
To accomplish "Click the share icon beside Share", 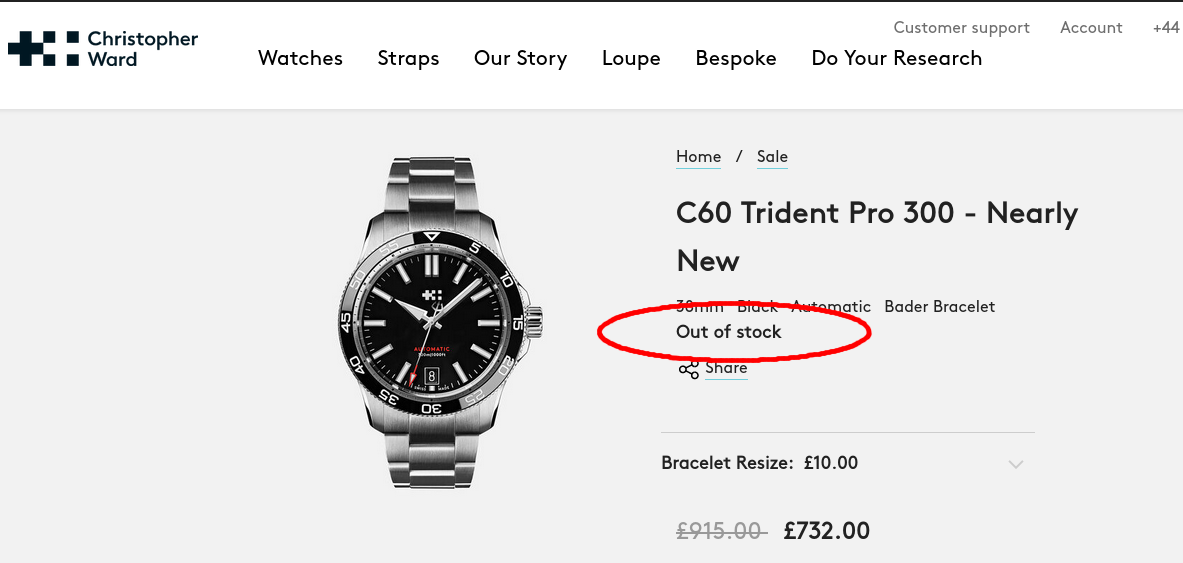I will point(688,370).
